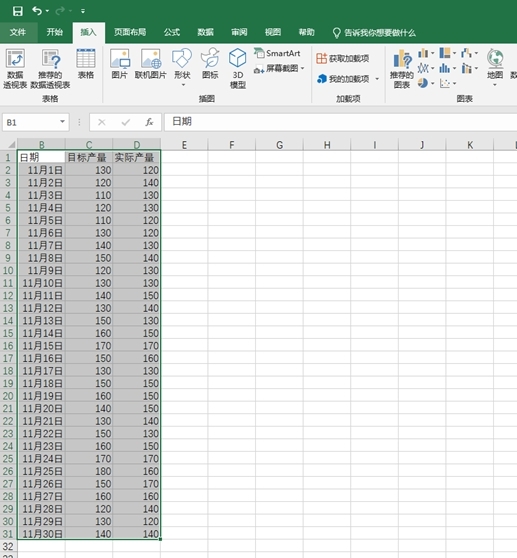
Task: Click cell B1 containing 日期
Action: coord(41,157)
